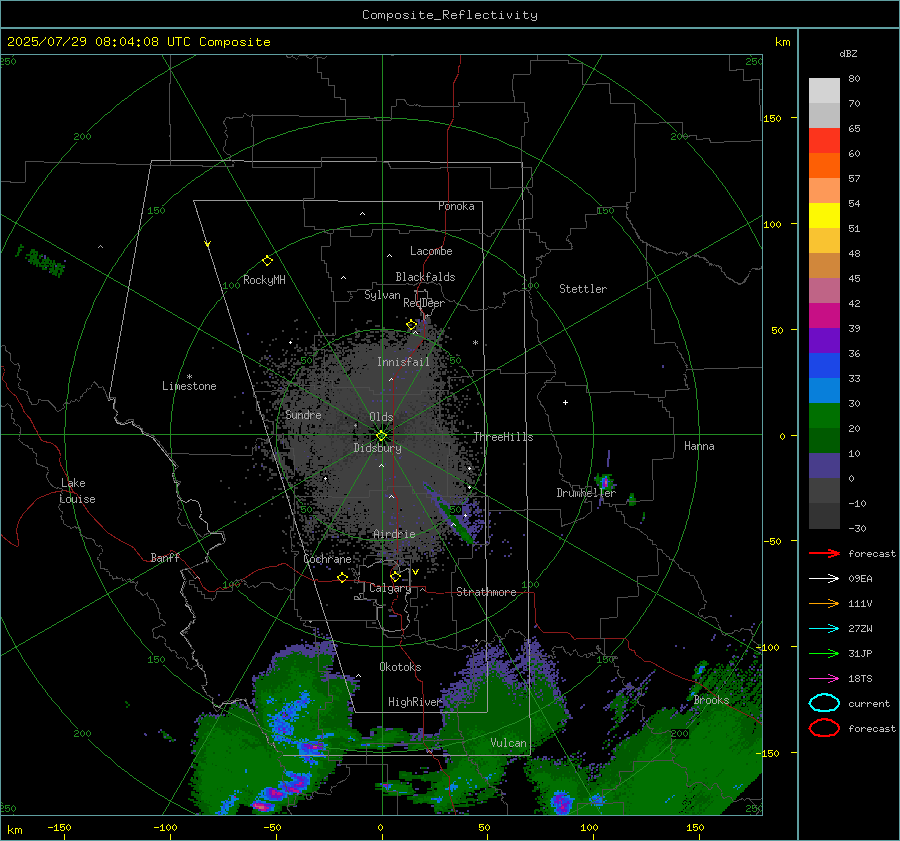
Task: Click the Strathmore label
Action: tap(486, 592)
